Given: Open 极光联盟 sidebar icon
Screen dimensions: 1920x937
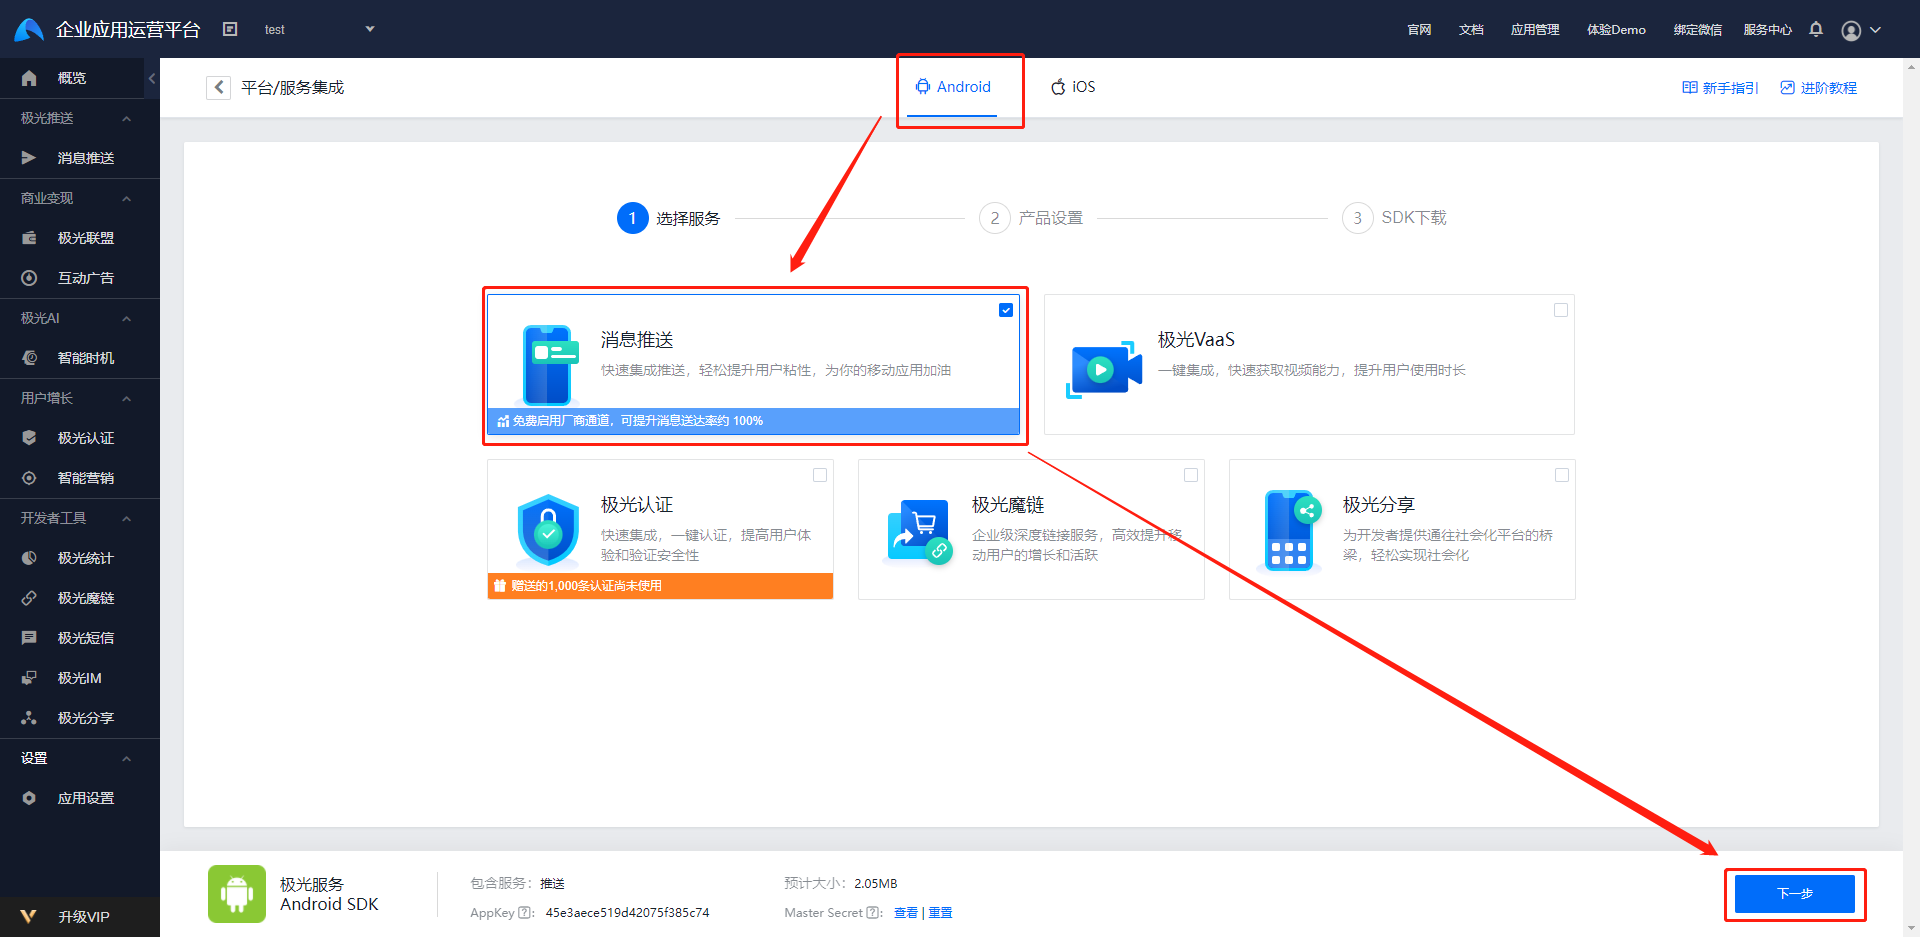Looking at the screenshot, I should coord(29,238).
